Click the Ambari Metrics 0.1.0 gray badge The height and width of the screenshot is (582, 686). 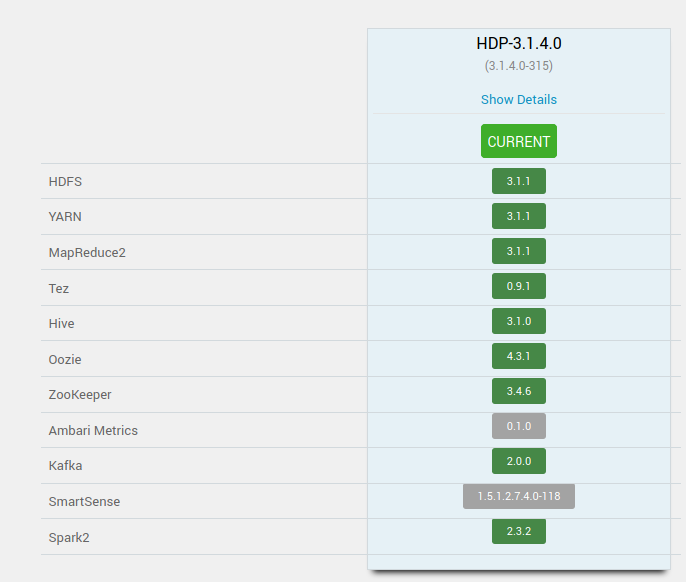[519, 426]
